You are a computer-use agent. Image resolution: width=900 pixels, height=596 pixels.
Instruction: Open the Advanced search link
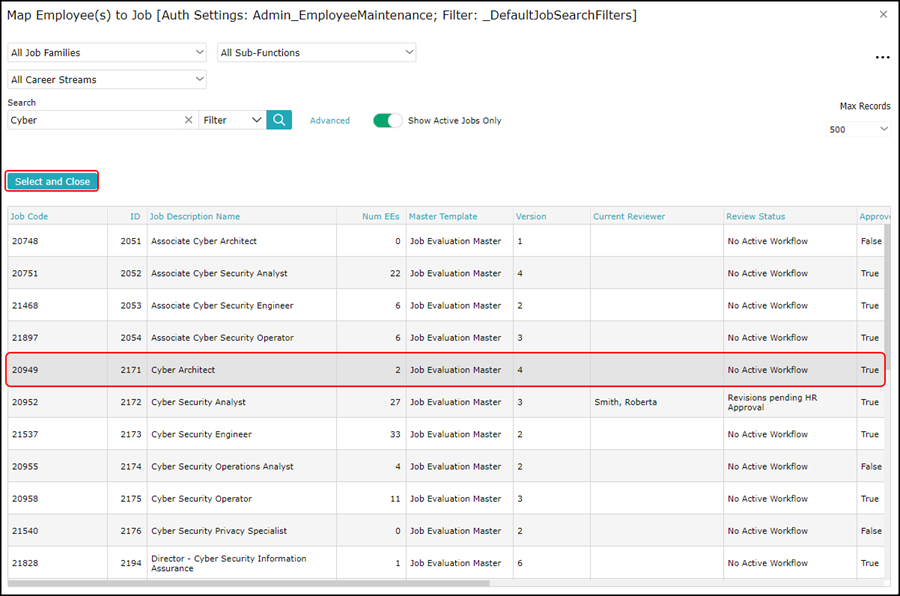click(329, 121)
